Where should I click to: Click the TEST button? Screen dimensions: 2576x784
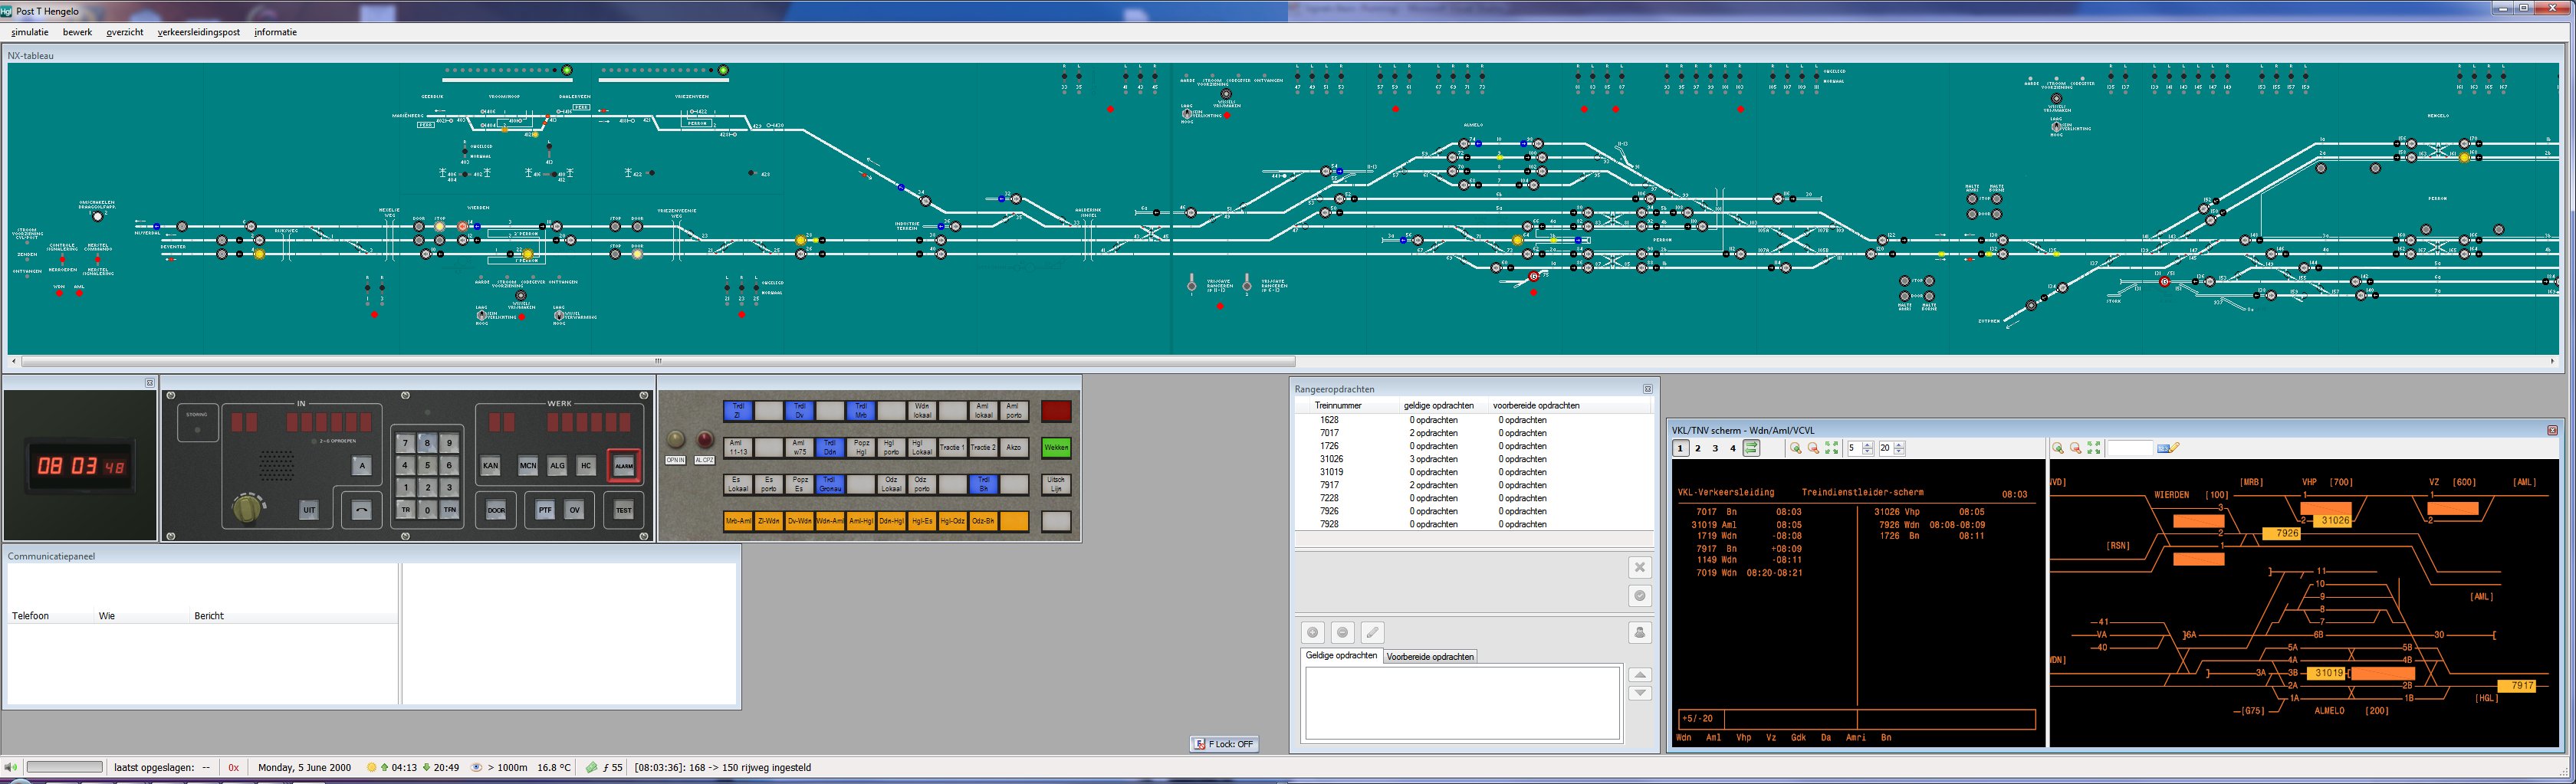pos(624,510)
